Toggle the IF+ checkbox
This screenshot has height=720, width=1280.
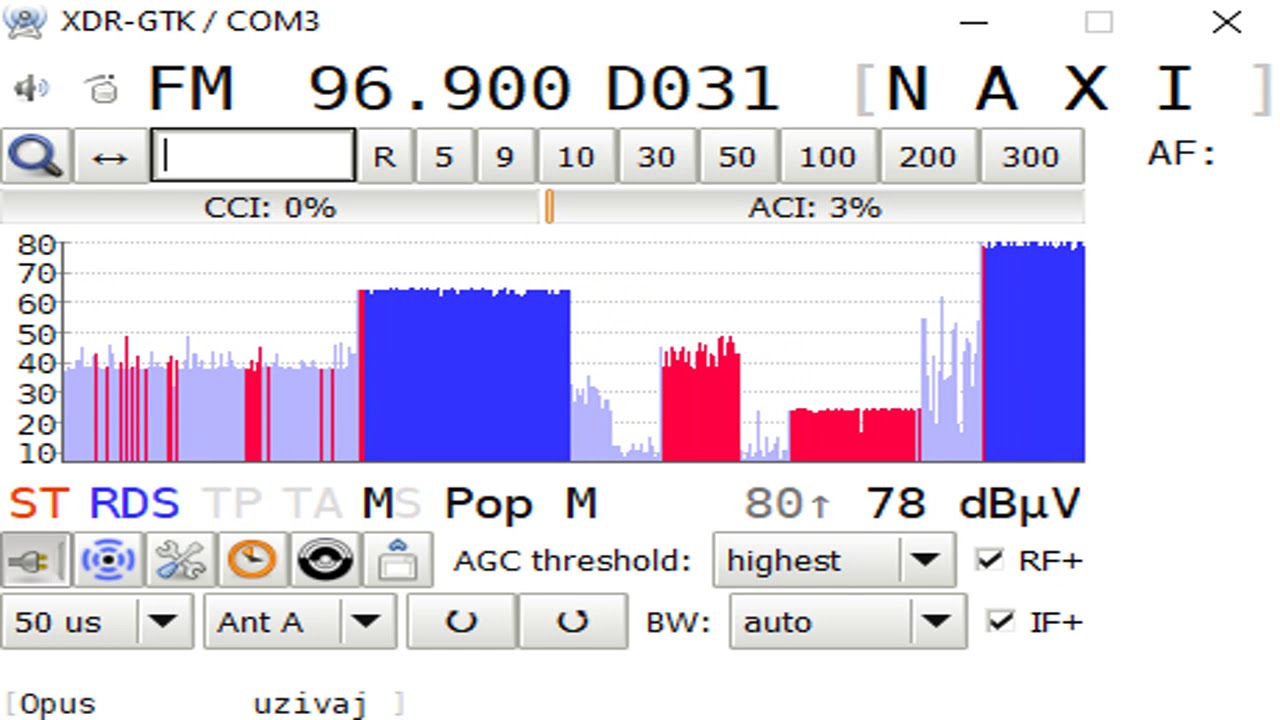(x=999, y=621)
